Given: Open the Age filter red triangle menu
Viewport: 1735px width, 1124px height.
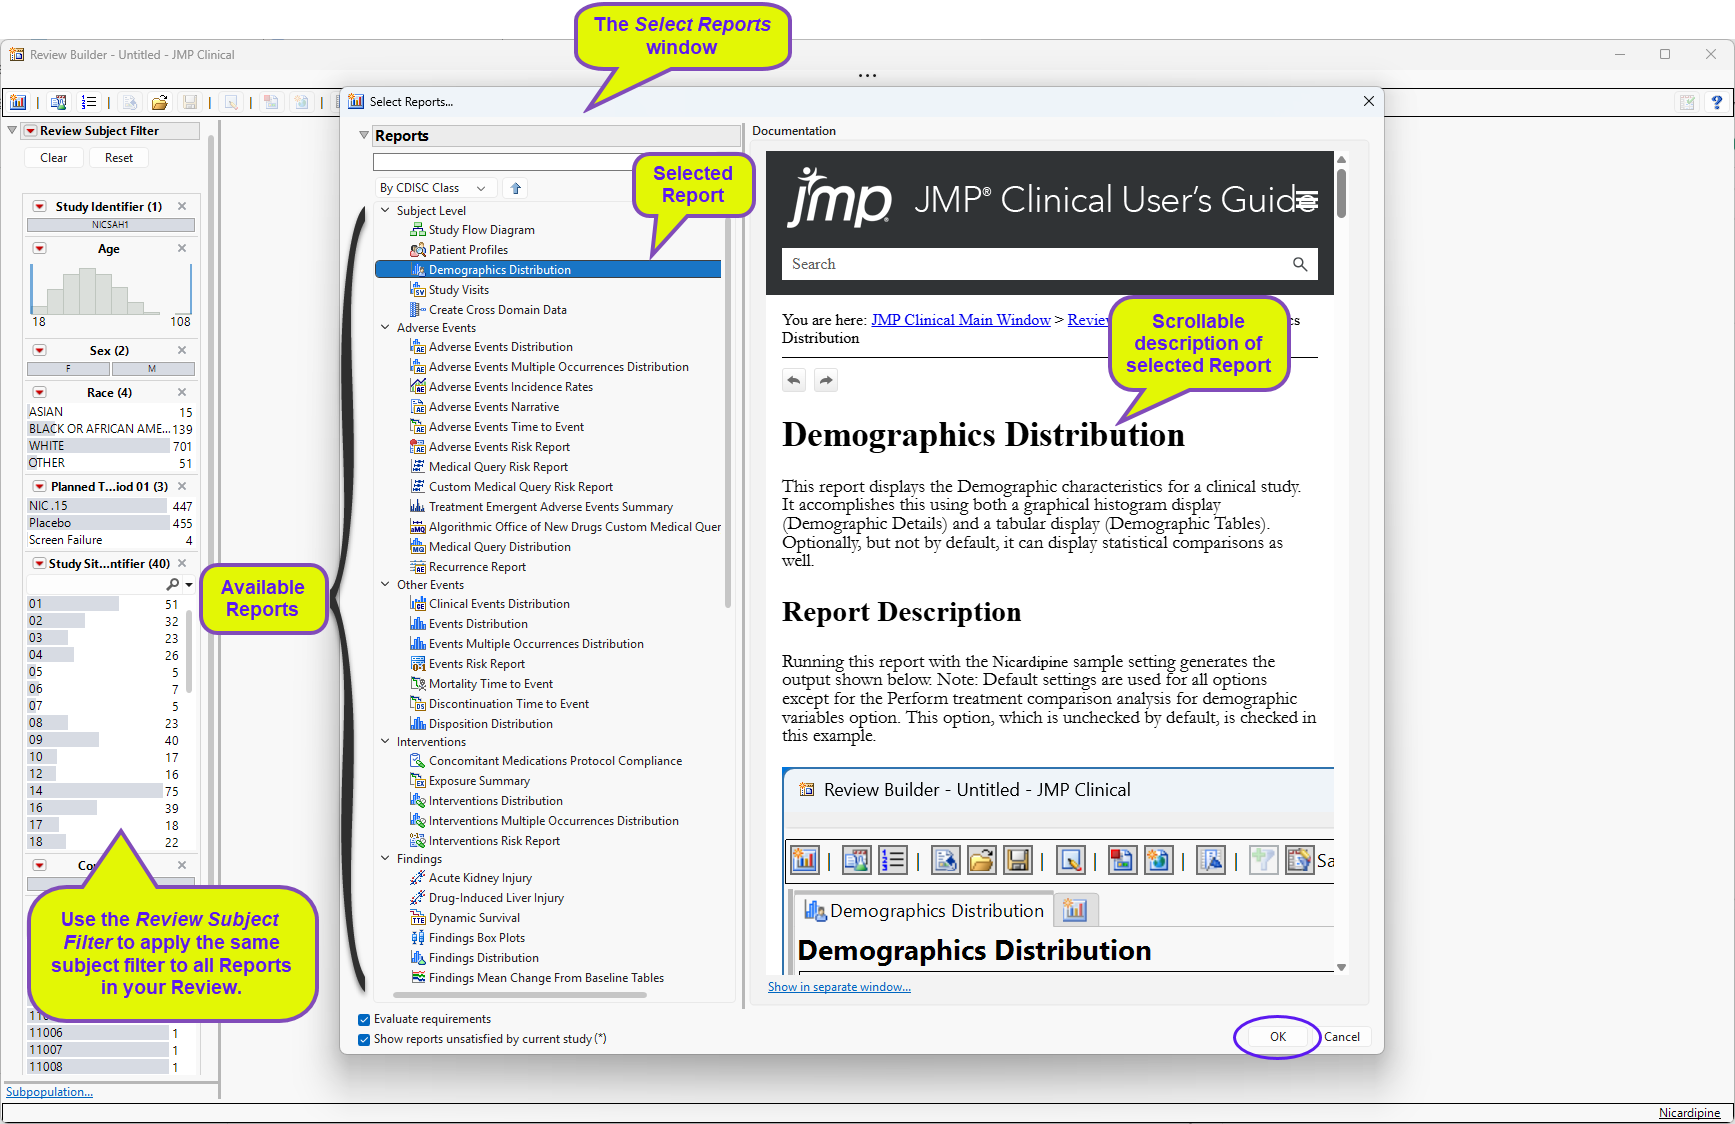Looking at the screenshot, I should tap(39, 248).
